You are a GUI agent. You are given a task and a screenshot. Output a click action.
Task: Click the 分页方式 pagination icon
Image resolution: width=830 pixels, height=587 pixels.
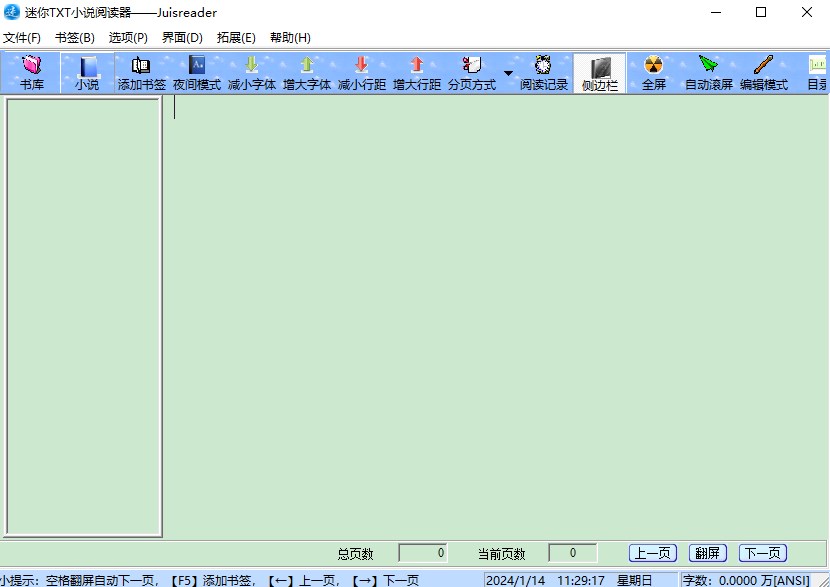click(472, 73)
